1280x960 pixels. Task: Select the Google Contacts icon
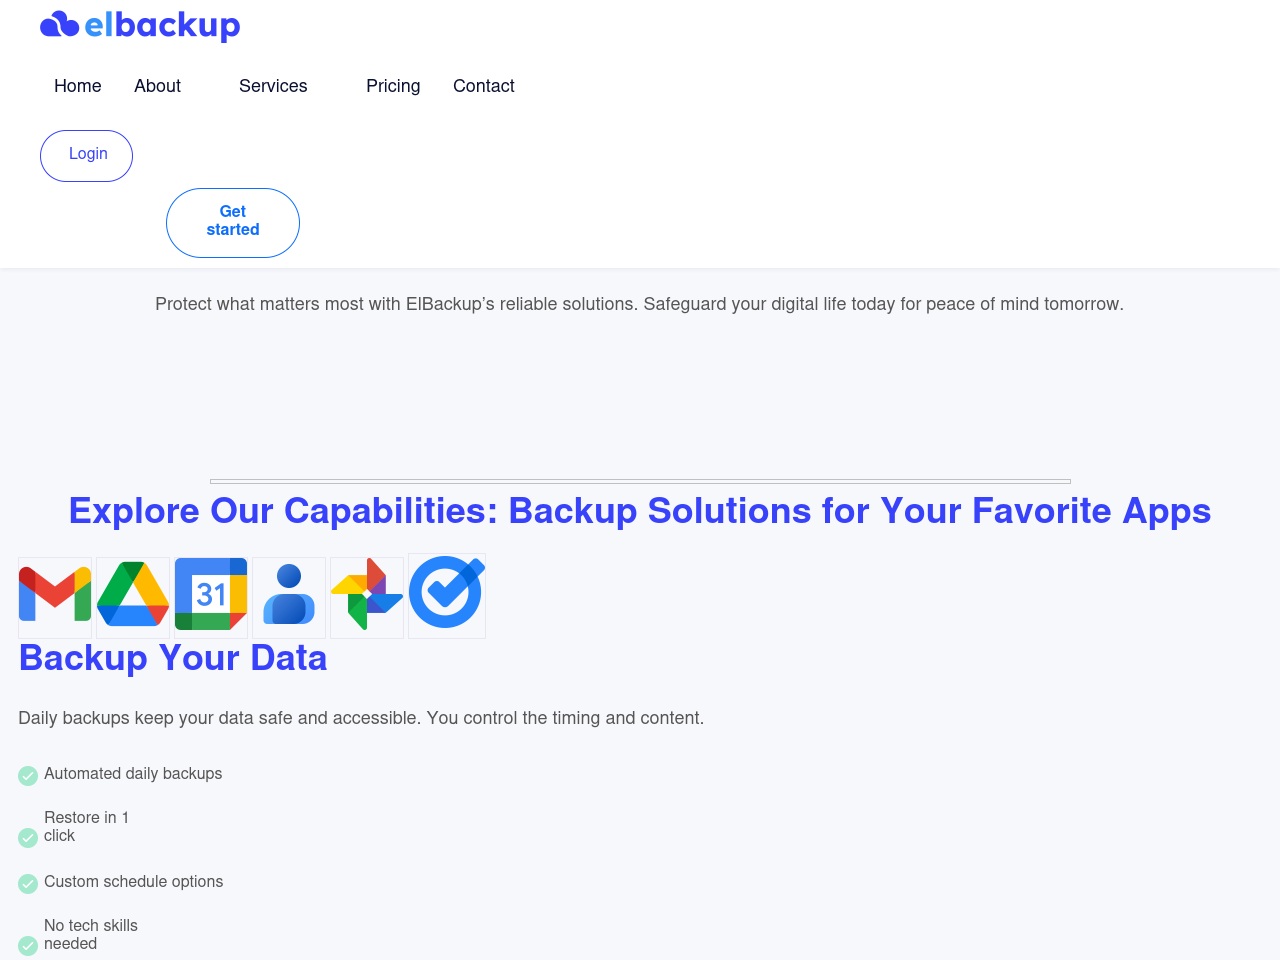click(x=289, y=597)
